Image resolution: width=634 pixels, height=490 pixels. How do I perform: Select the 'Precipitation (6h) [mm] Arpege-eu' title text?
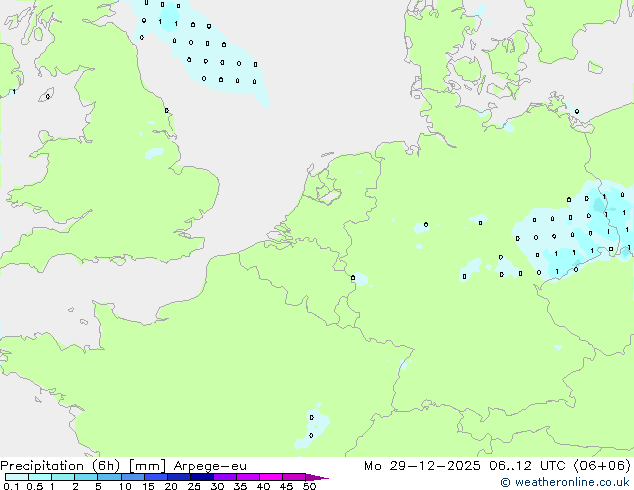123,466
